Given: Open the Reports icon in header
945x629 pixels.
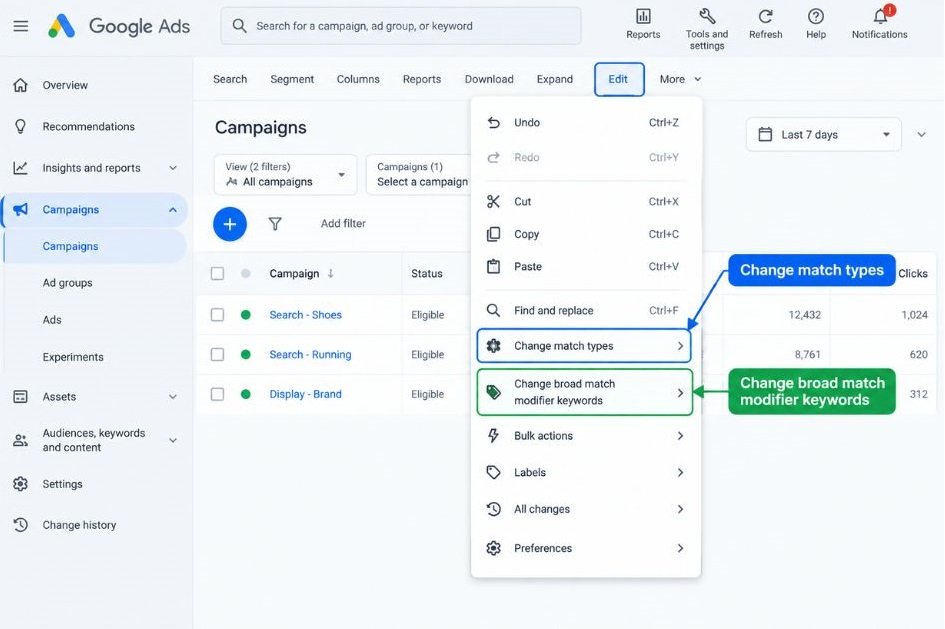Looking at the screenshot, I should [643, 24].
